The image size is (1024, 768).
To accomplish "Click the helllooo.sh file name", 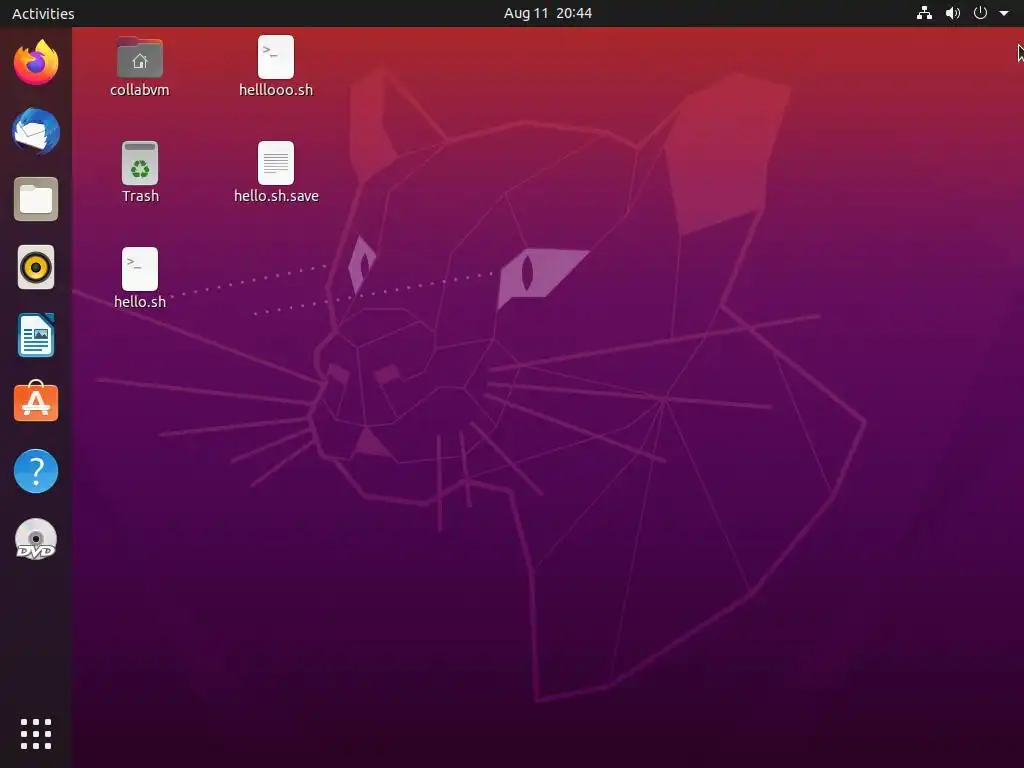I will point(276,90).
